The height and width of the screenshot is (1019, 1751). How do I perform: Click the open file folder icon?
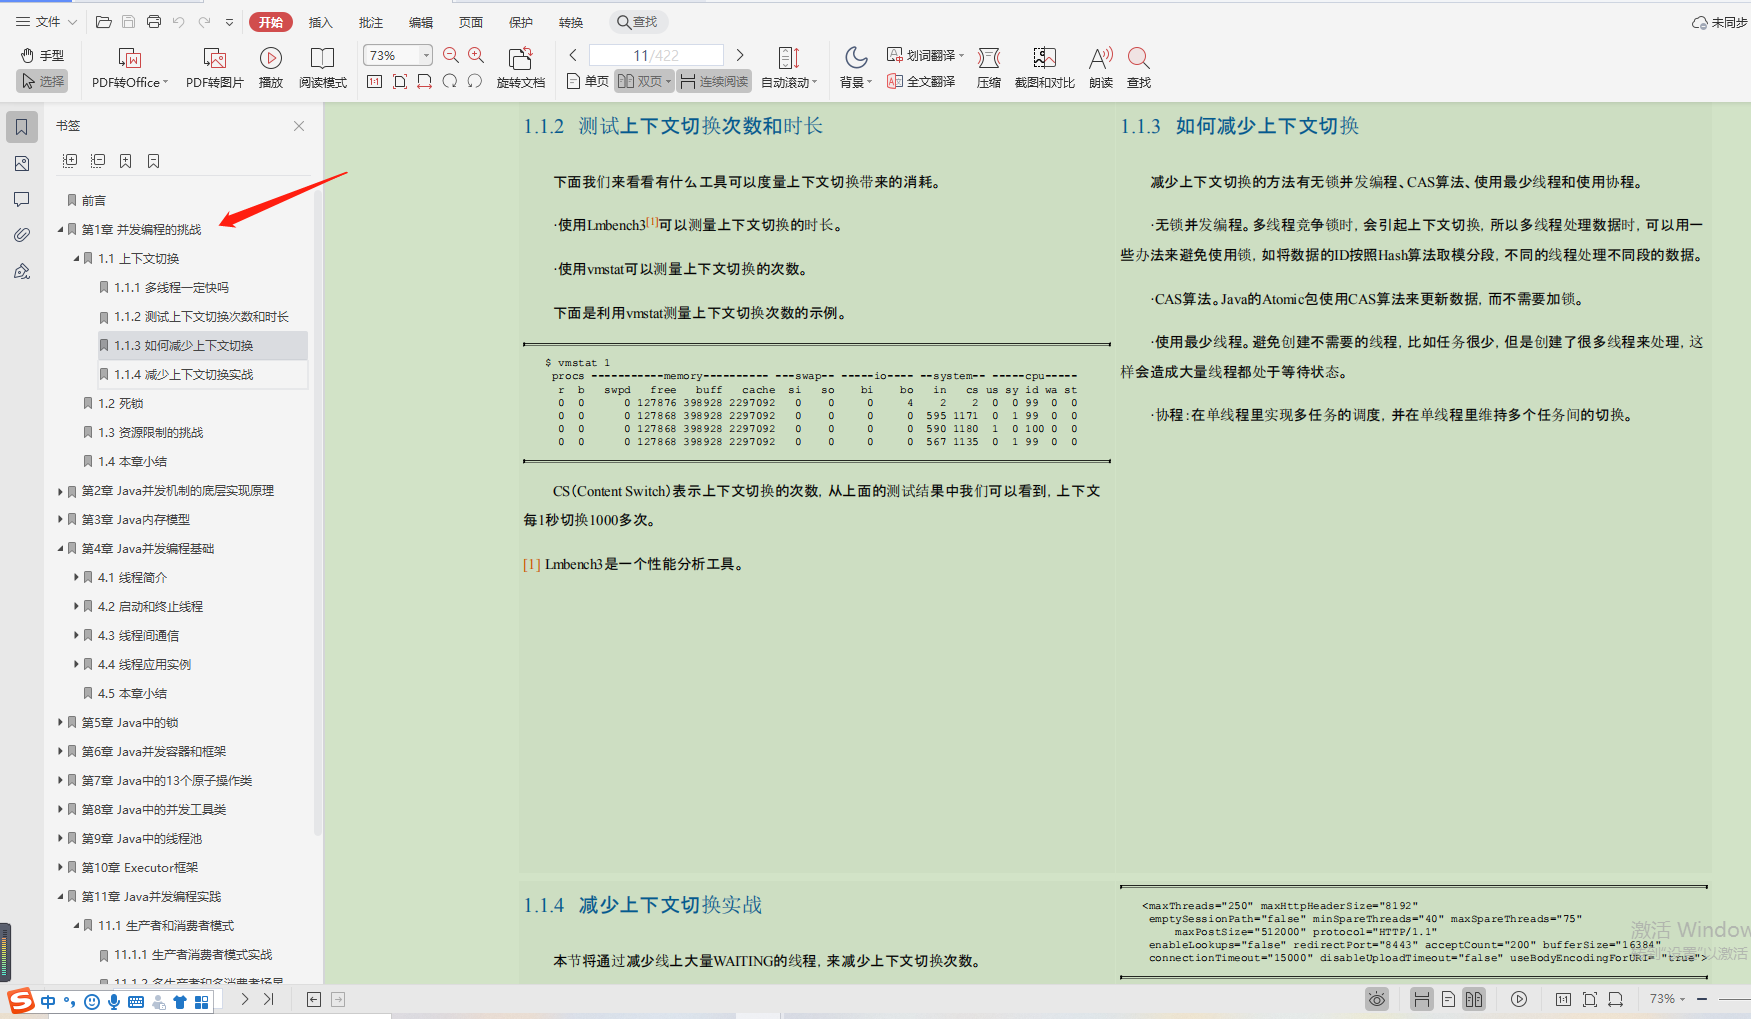(x=103, y=22)
